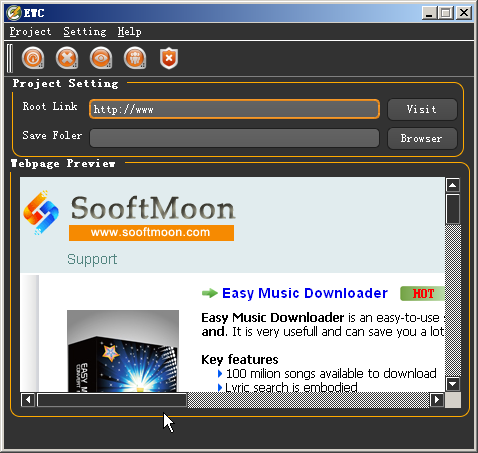Click the people group toolbar icon
Viewport: 478px width, 453px height.
pyautogui.click(x=135, y=58)
